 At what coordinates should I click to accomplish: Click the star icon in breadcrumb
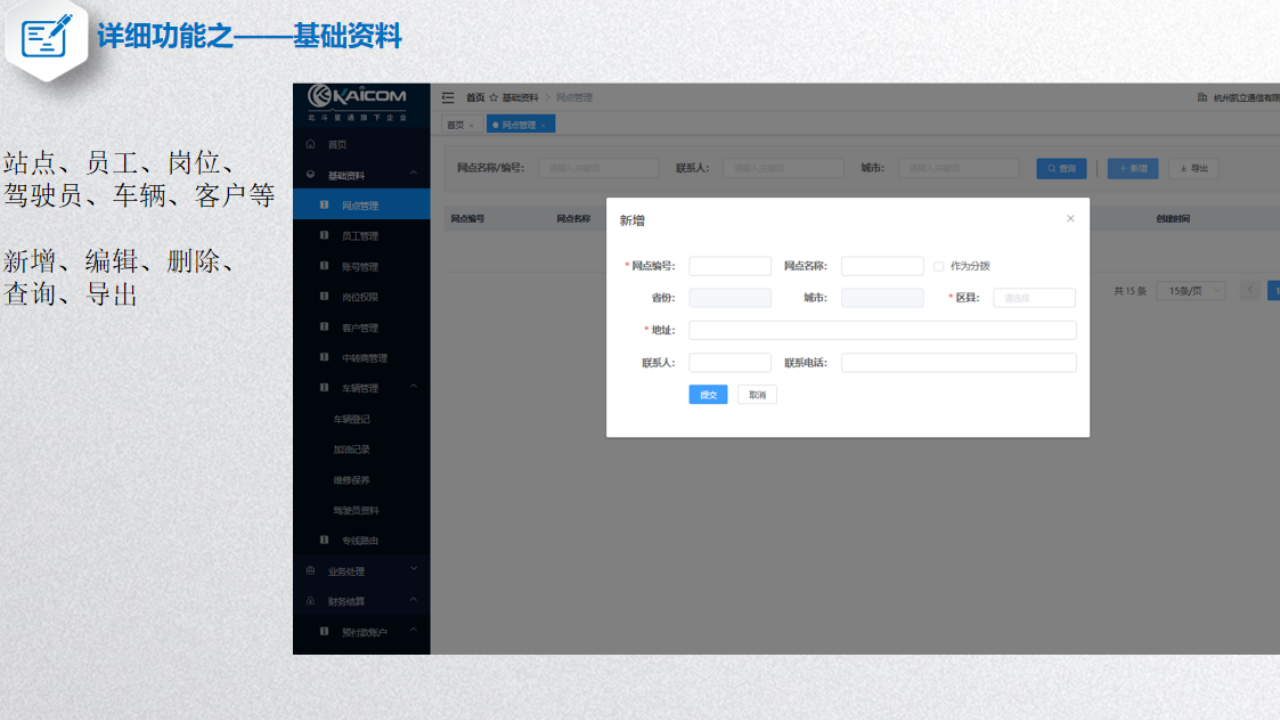493,98
